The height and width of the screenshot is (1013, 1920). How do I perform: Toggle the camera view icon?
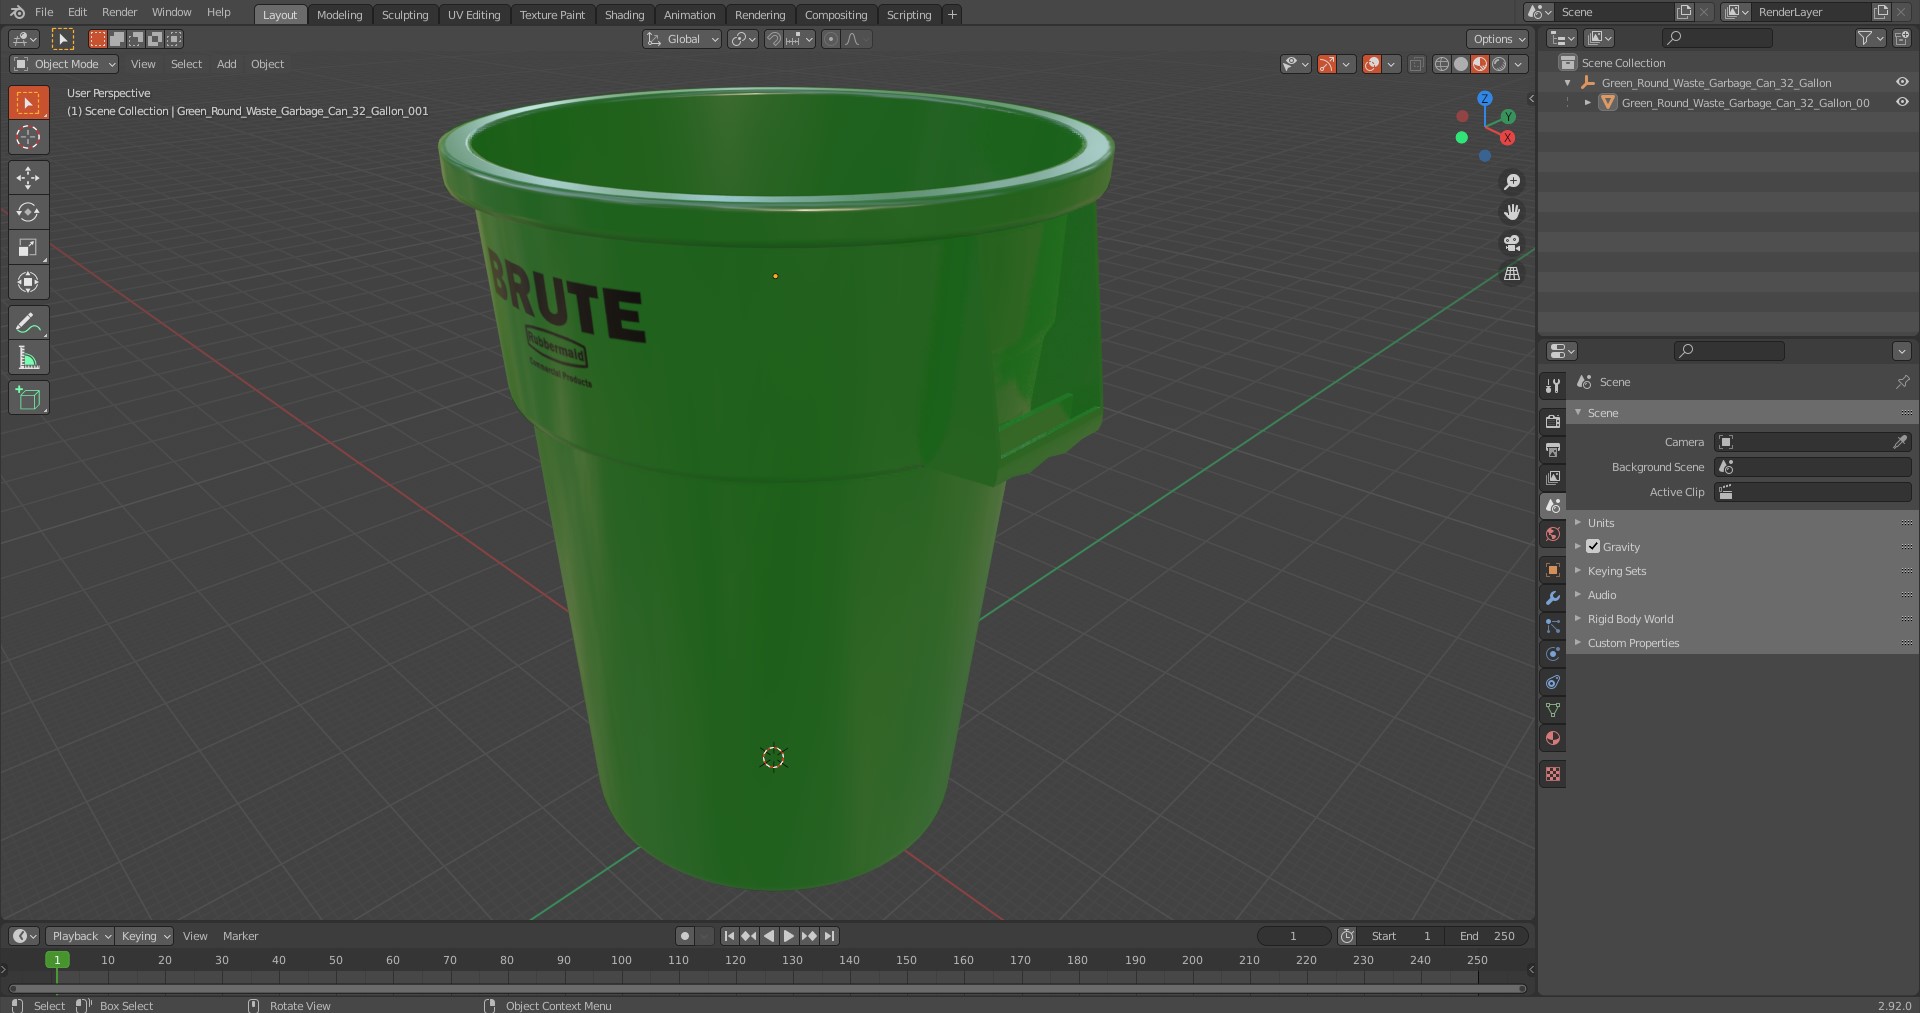coord(1512,243)
